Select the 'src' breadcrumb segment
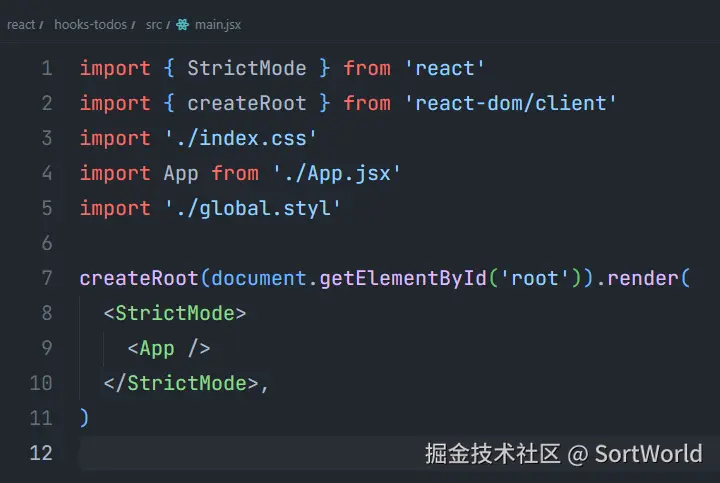Image resolution: width=720 pixels, height=483 pixels. tap(154, 25)
